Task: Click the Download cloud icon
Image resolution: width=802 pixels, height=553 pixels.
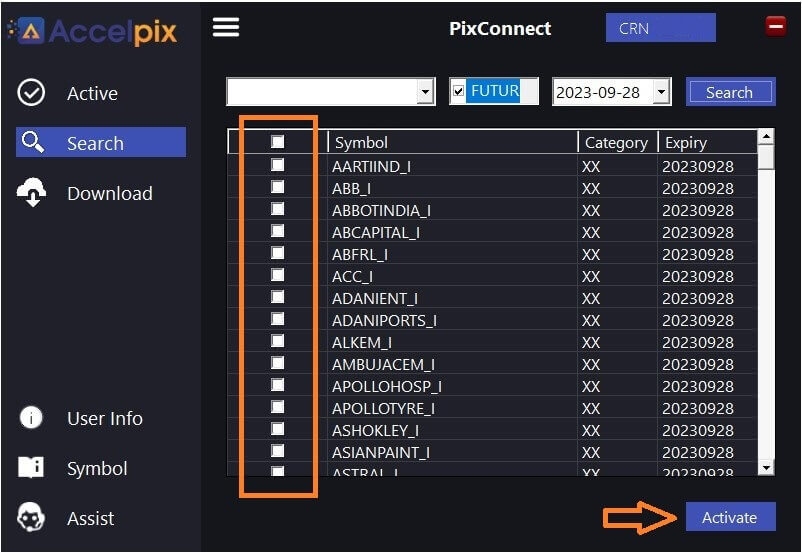Action: (x=32, y=192)
